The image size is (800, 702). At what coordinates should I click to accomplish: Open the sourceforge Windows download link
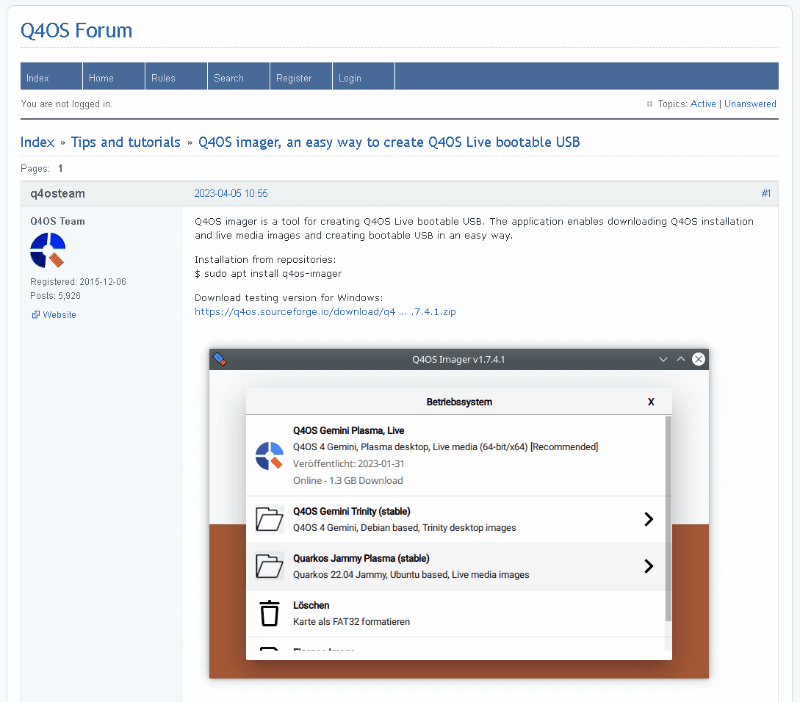[325, 312]
